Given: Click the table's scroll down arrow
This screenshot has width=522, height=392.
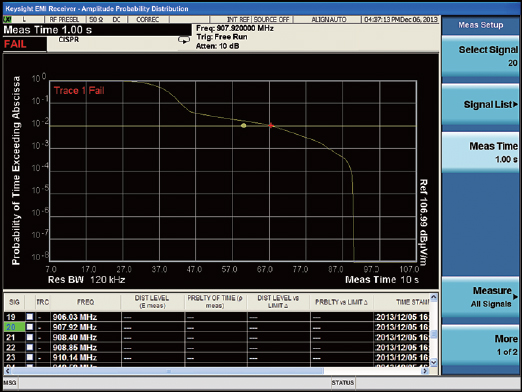Looking at the screenshot, I should pos(434,362).
